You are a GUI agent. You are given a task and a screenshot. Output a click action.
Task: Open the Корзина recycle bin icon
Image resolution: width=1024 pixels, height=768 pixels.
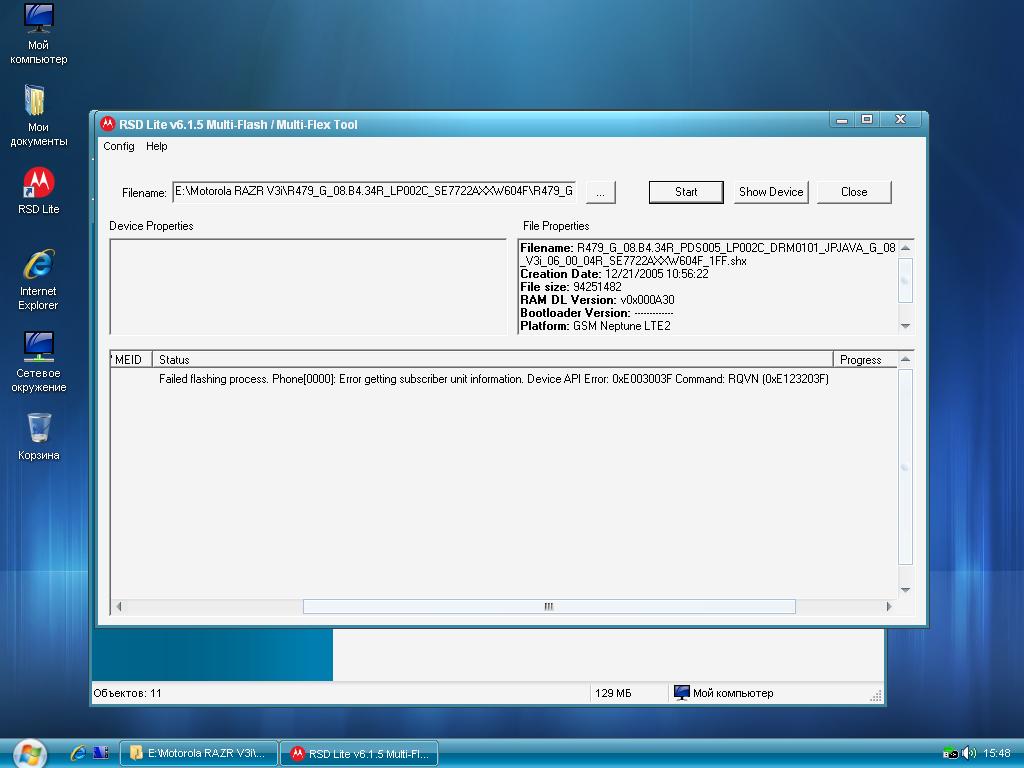pyautogui.click(x=38, y=436)
